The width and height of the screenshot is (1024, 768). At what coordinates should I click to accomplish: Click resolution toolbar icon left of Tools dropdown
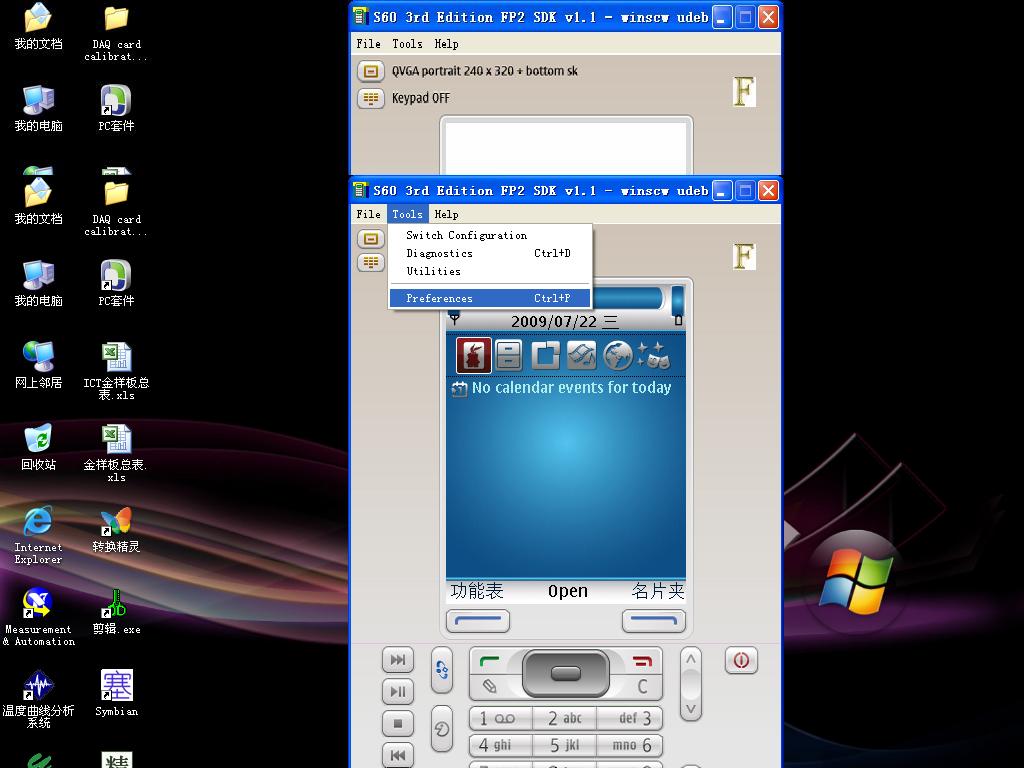[x=371, y=238]
